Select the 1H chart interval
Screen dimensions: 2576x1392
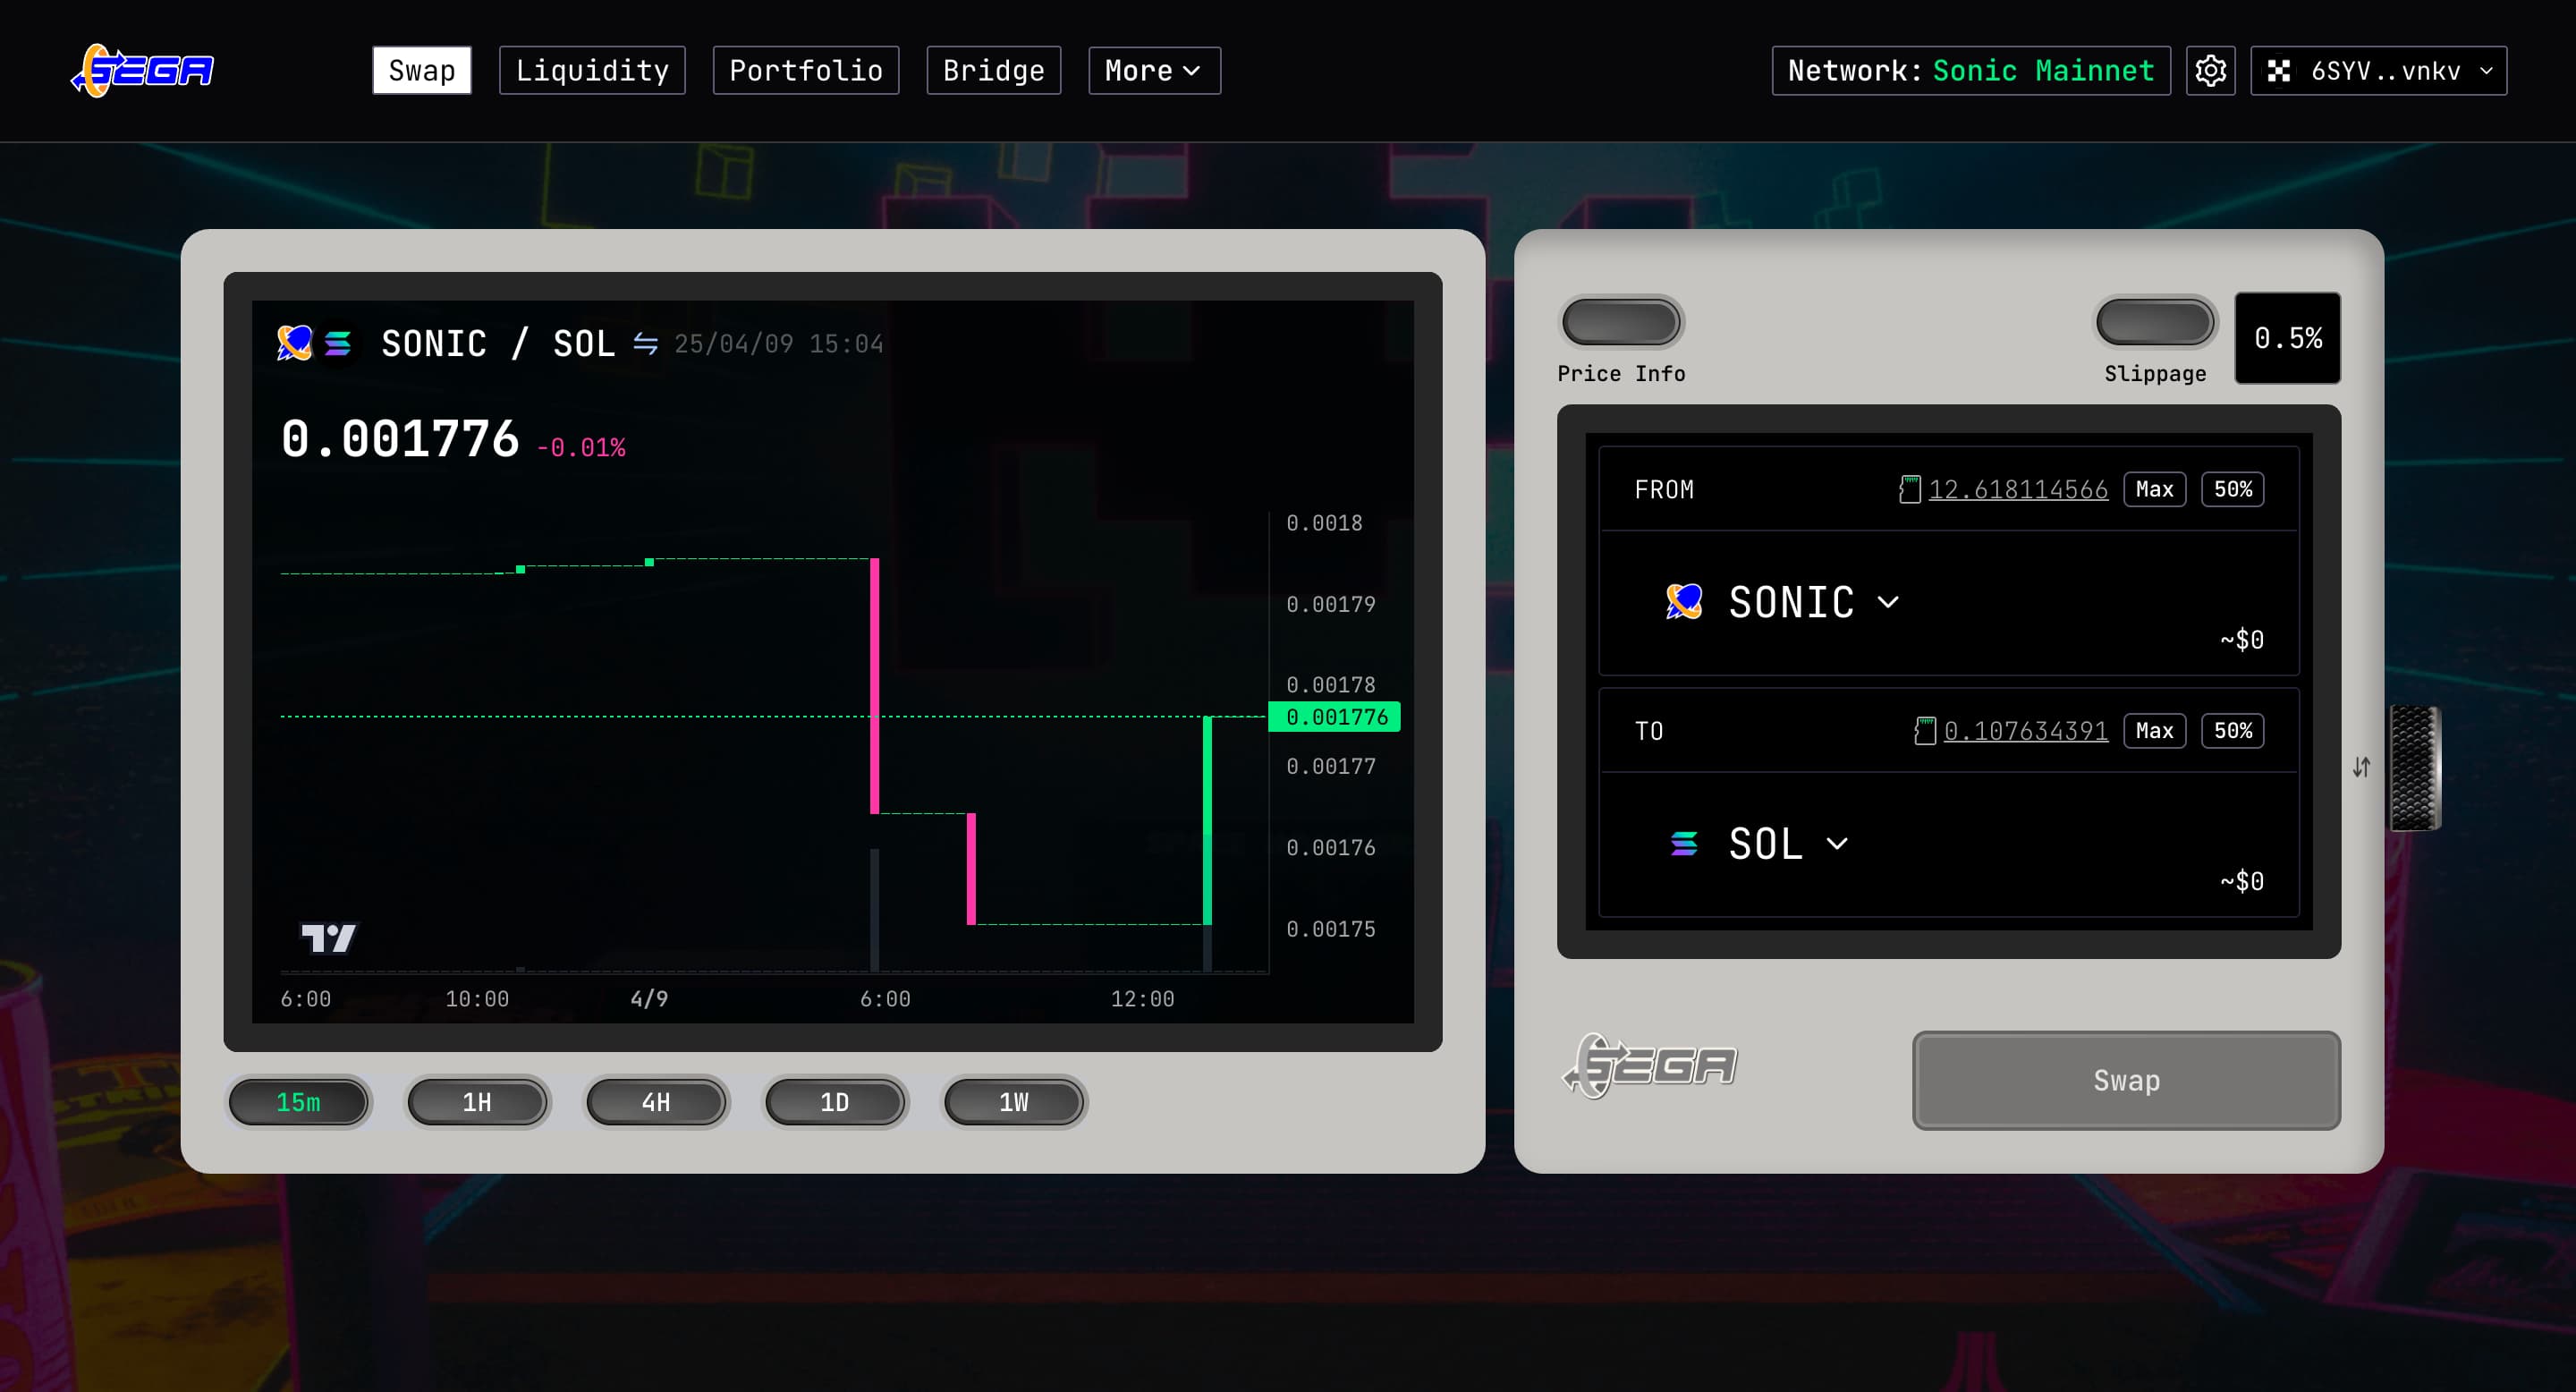coord(477,1102)
